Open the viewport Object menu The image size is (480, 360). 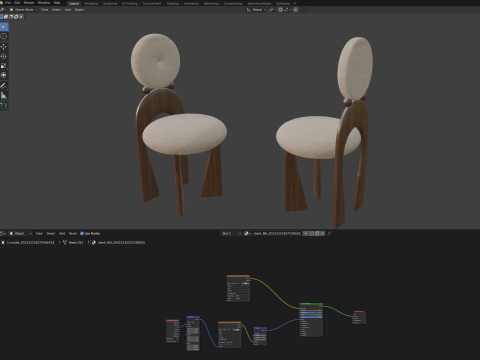(x=79, y=10)
